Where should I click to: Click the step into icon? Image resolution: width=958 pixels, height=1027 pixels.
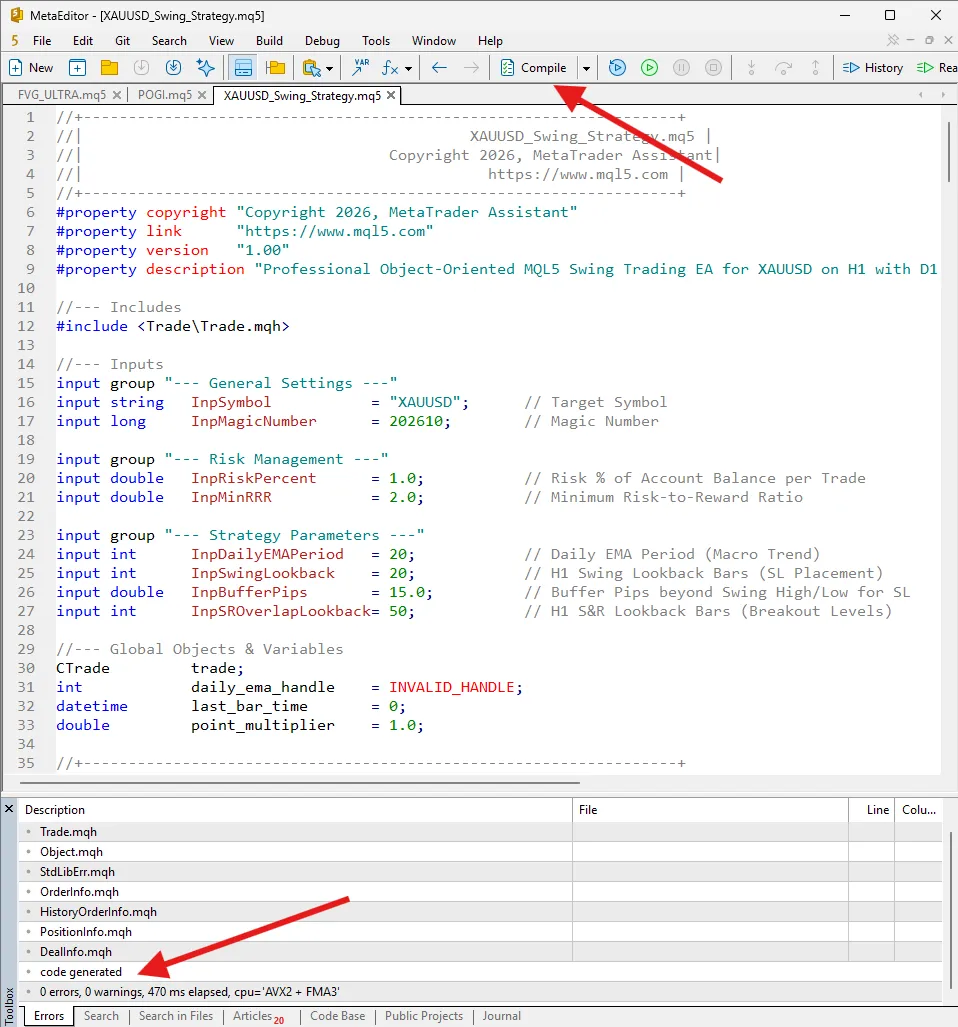751,67
